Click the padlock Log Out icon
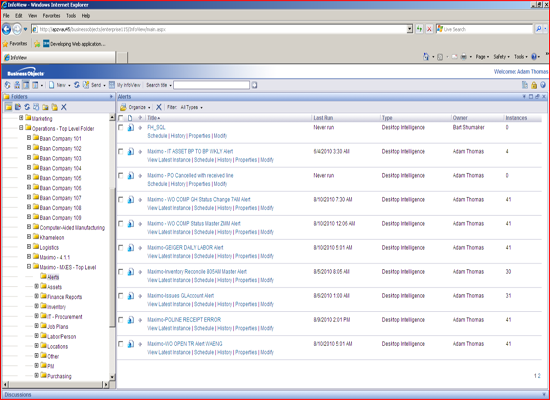The image size is (550, 400). 534,85
